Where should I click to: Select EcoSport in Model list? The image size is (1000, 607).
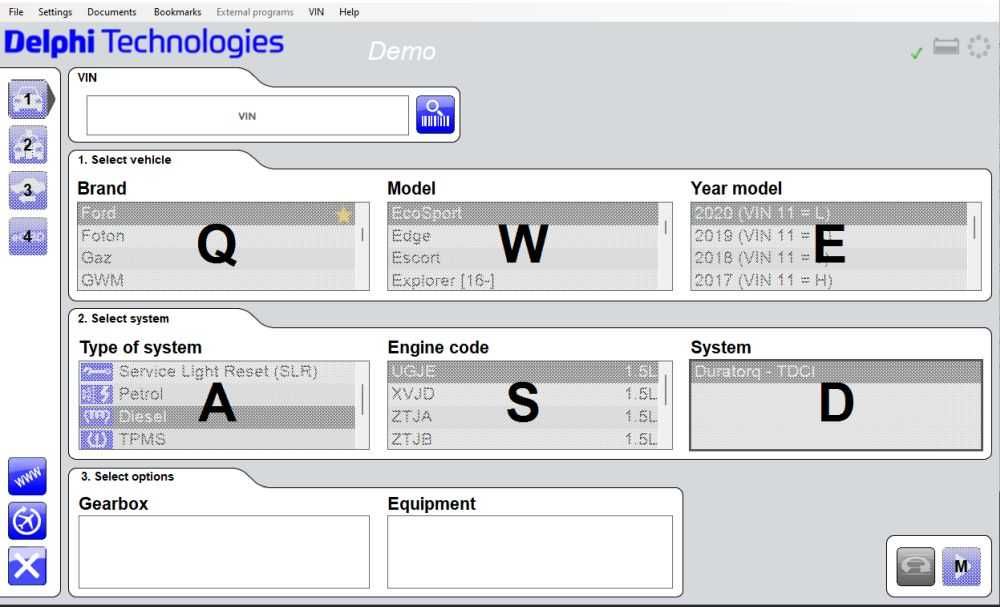pyautogui.click(x=523, y=214)
